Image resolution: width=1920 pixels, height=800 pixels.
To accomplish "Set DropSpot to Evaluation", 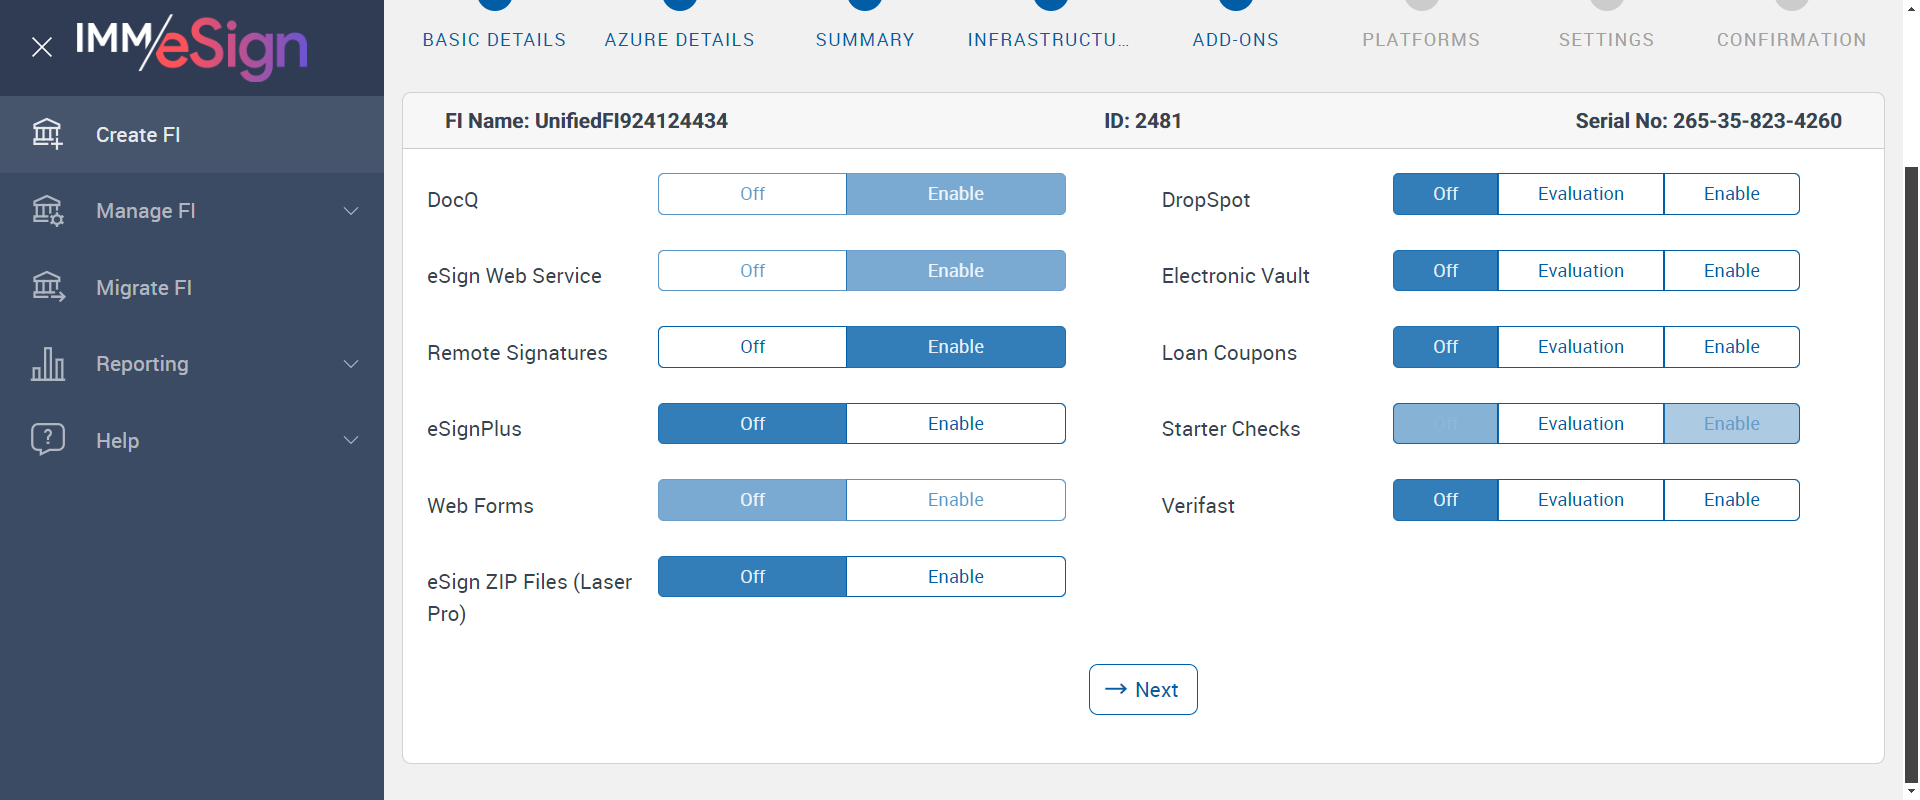I will [x=1581, y=194].
